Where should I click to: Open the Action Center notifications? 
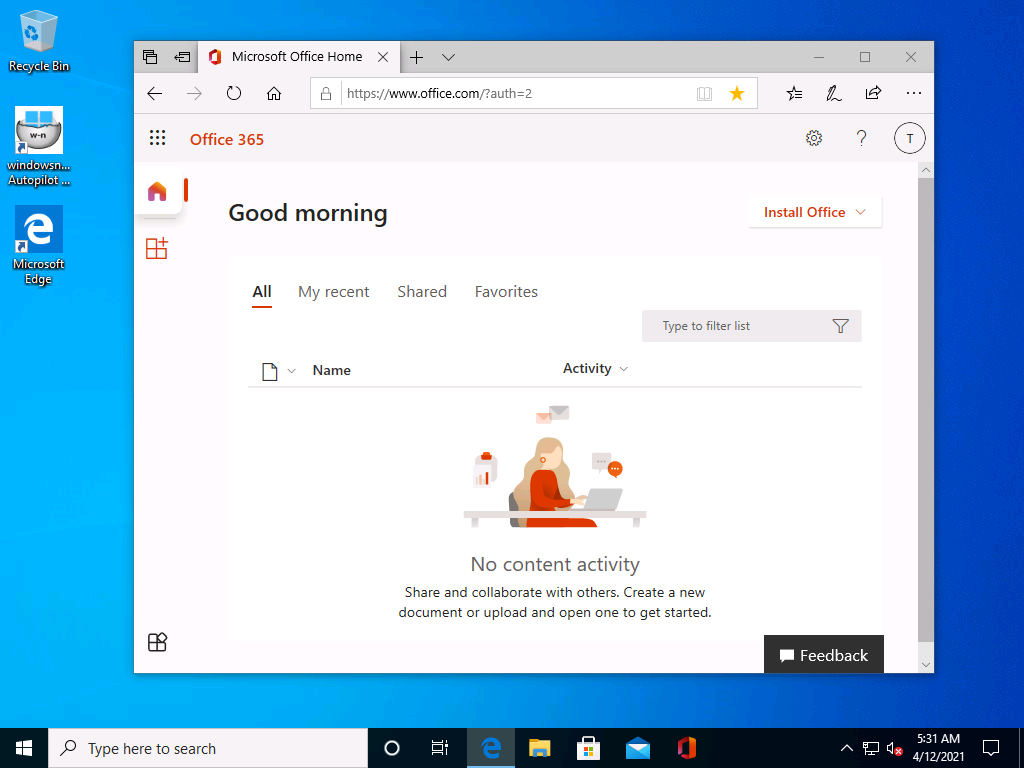point(991,748)
